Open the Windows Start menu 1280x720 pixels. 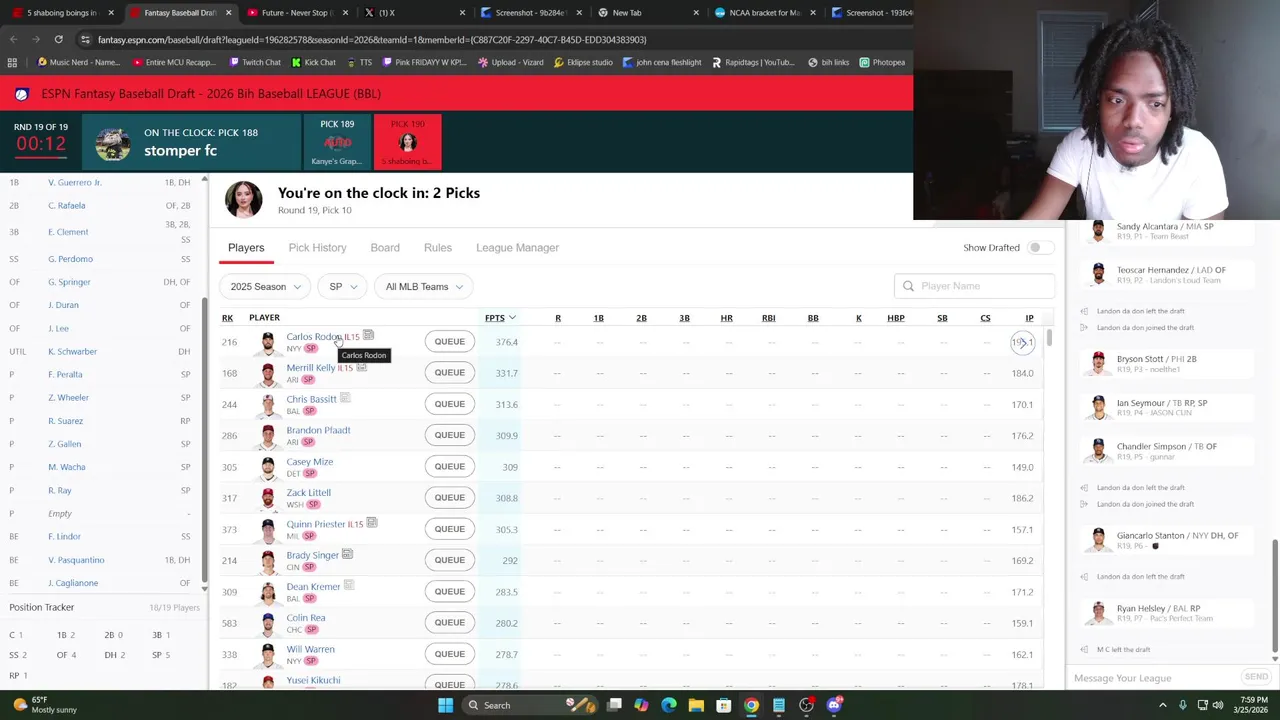445,705
